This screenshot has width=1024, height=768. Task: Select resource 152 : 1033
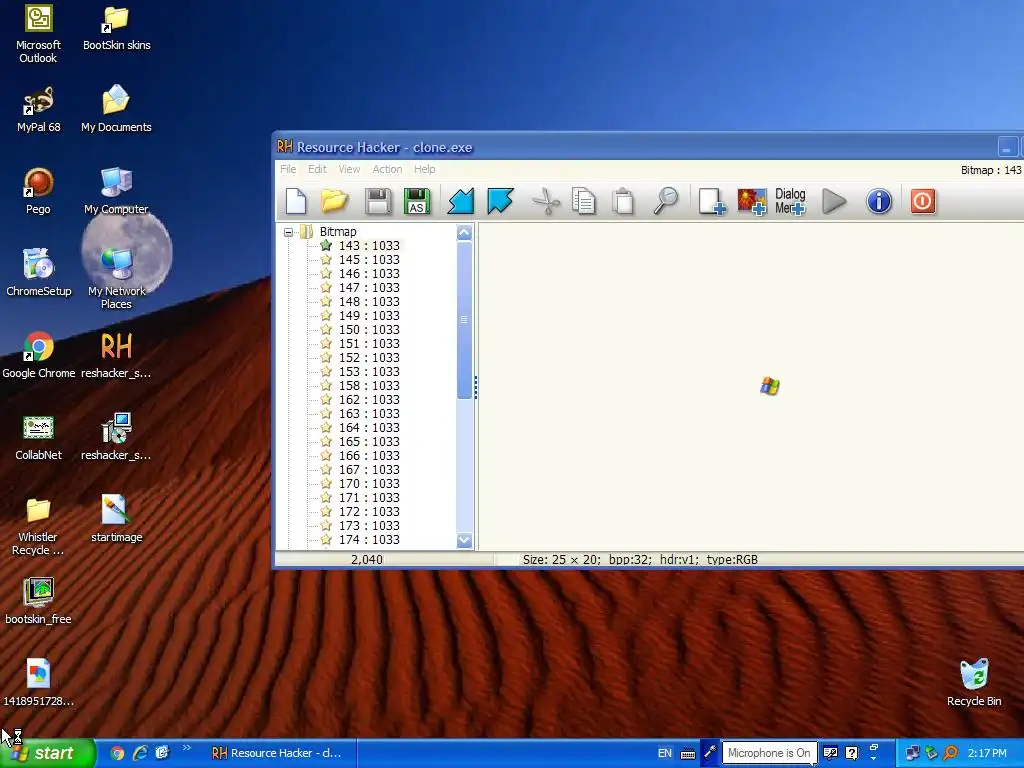[369, 358]
